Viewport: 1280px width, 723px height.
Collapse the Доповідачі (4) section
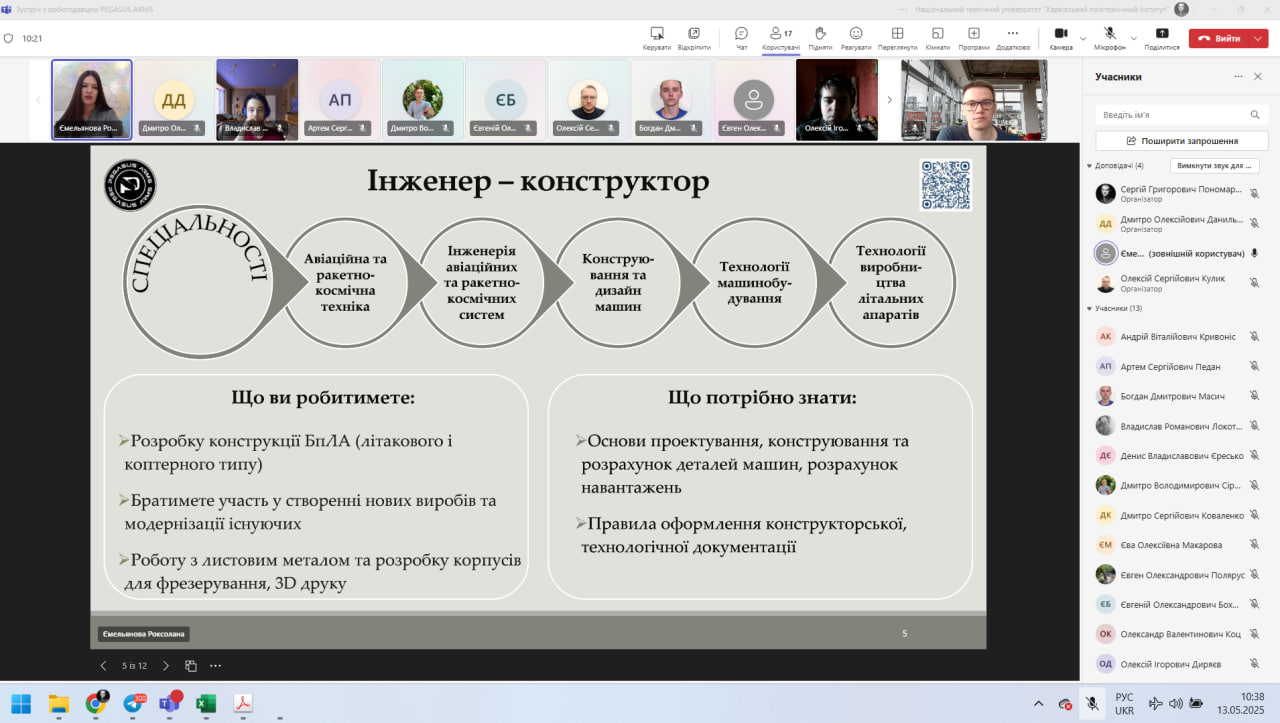pos(1089,166)
